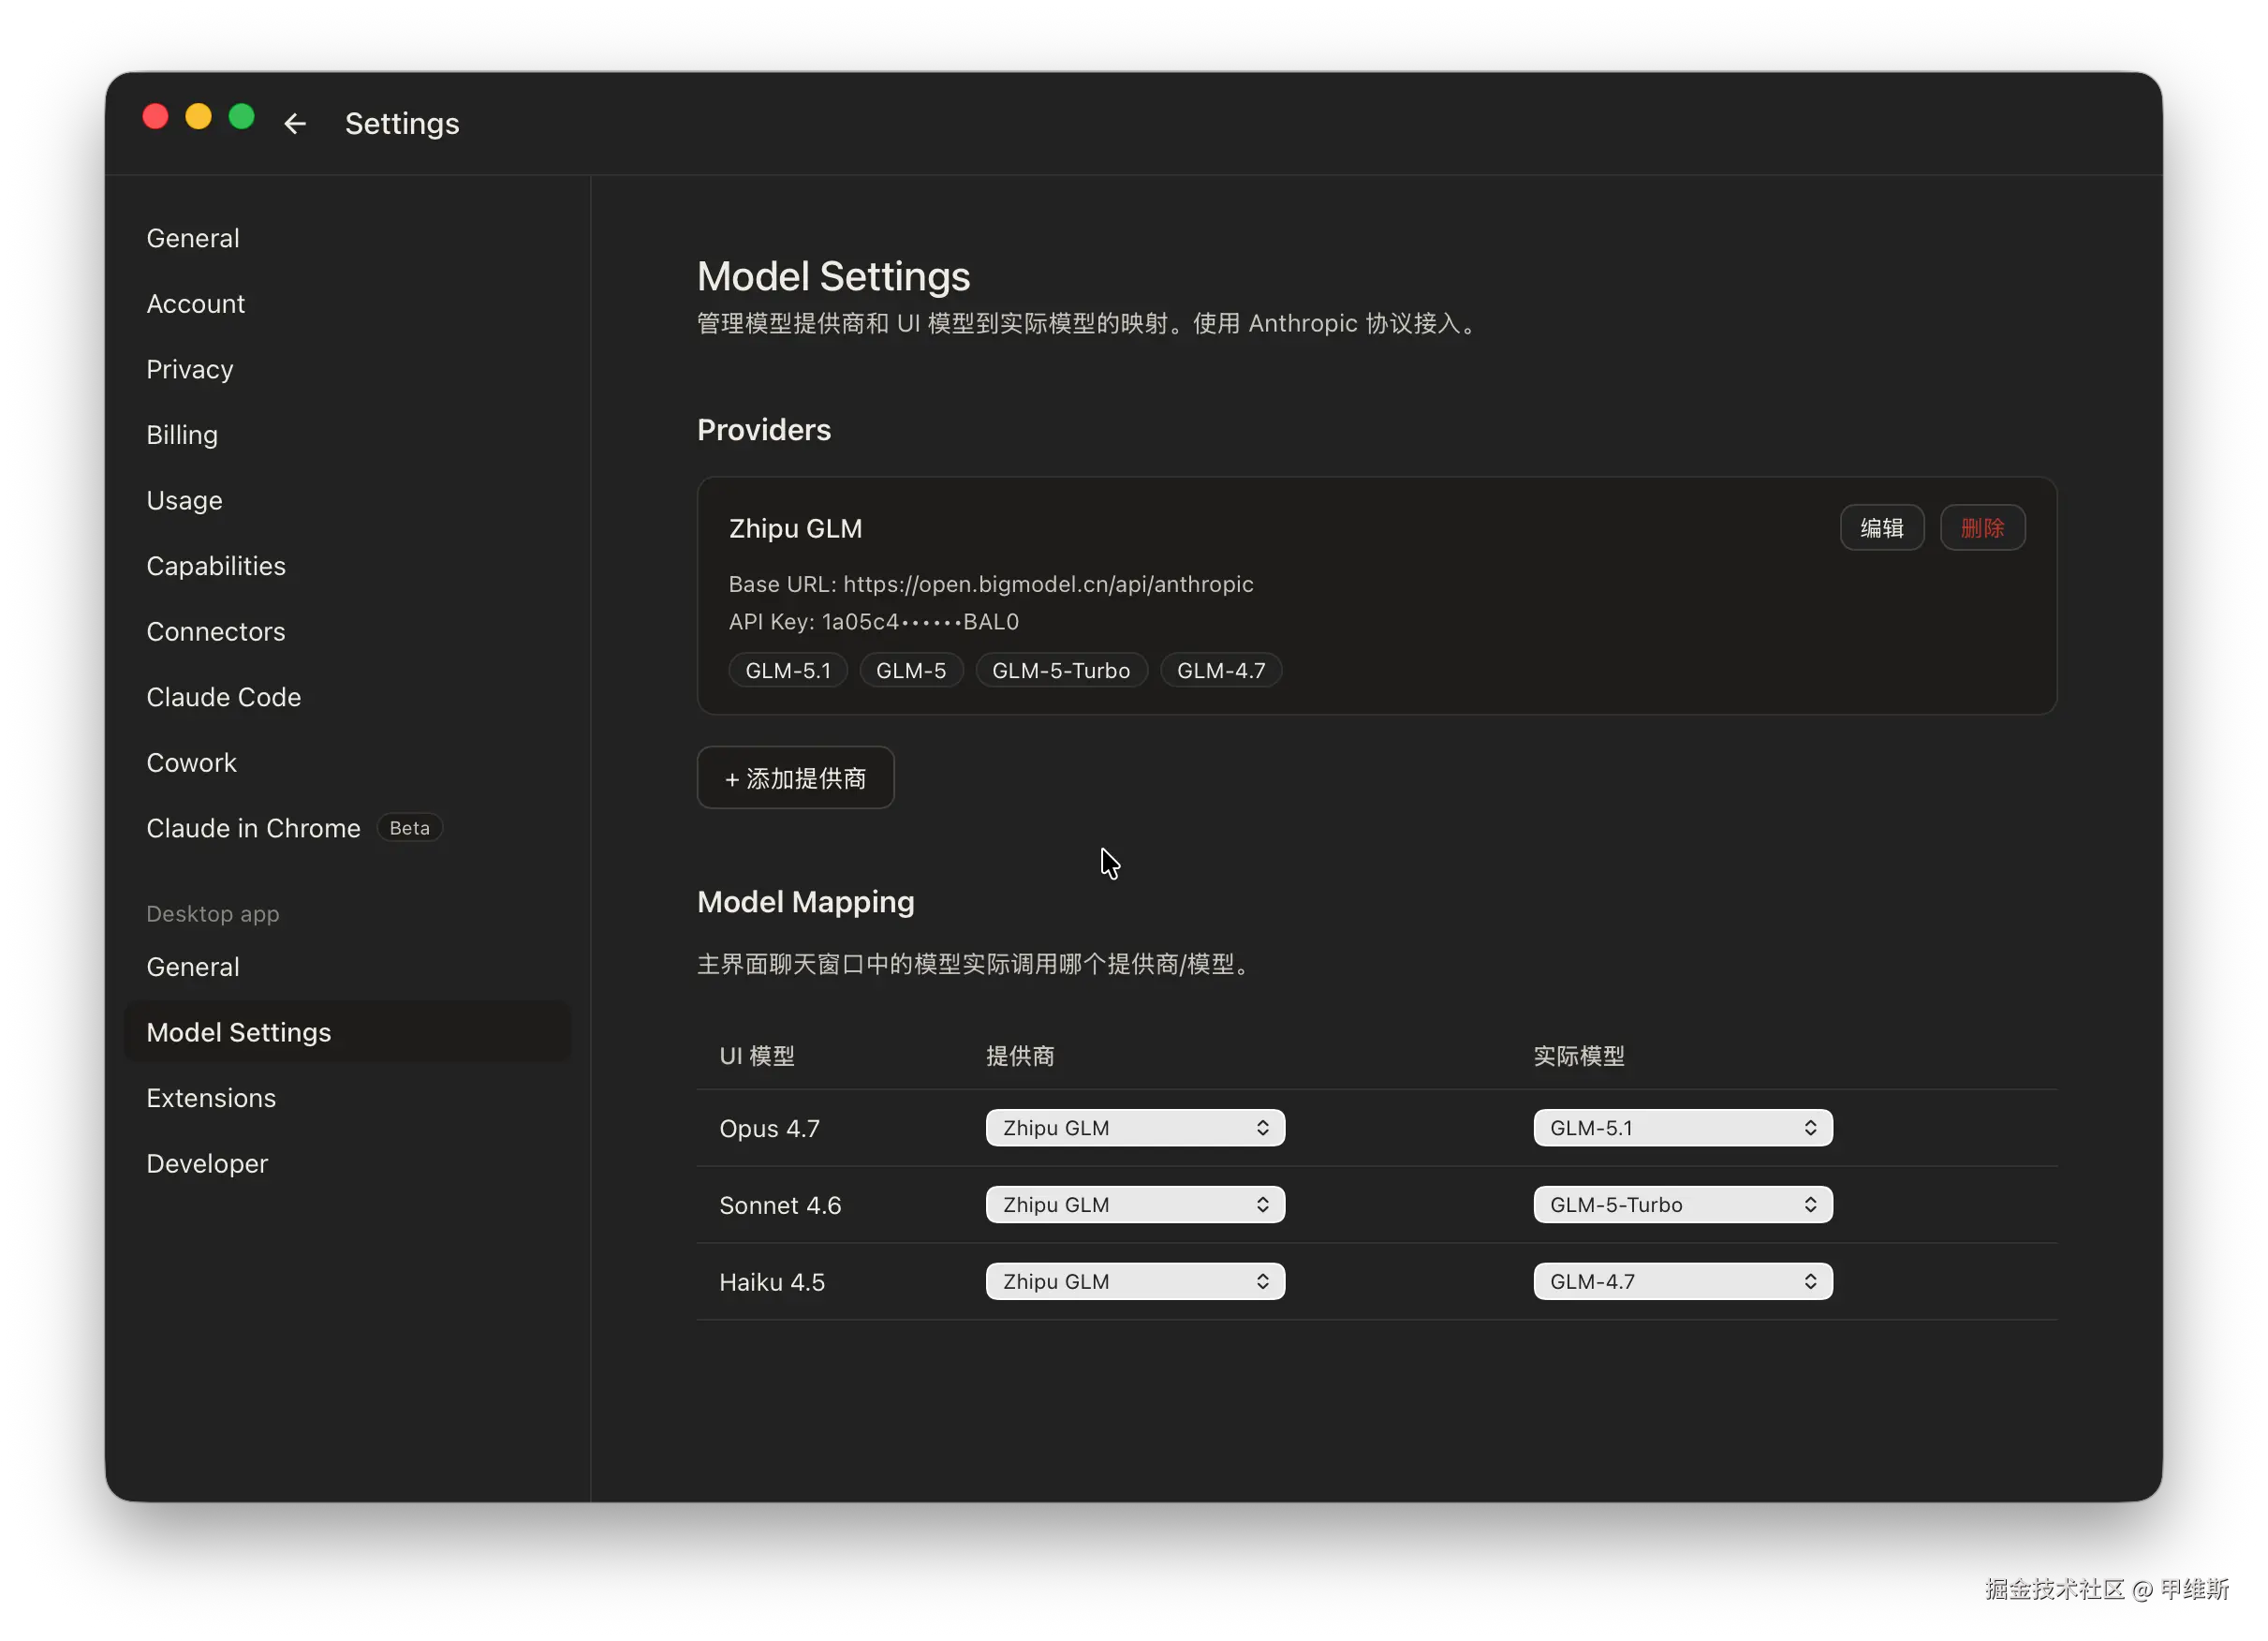This screenshot has height=1641, width=2268.
Task: Open the Developer settings page
Action: (207, 1164)
